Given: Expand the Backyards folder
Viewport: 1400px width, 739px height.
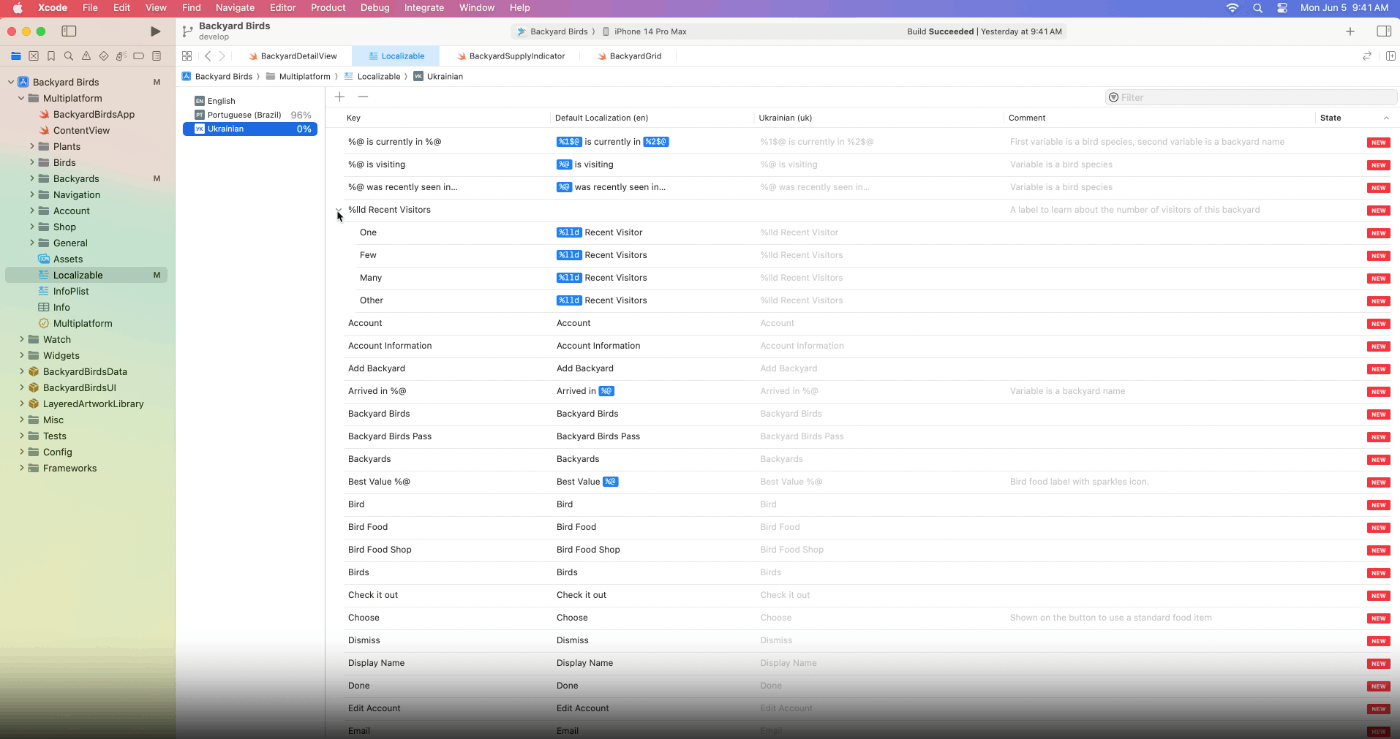Looking at the screenshot, I should click(x=32, y=178).
